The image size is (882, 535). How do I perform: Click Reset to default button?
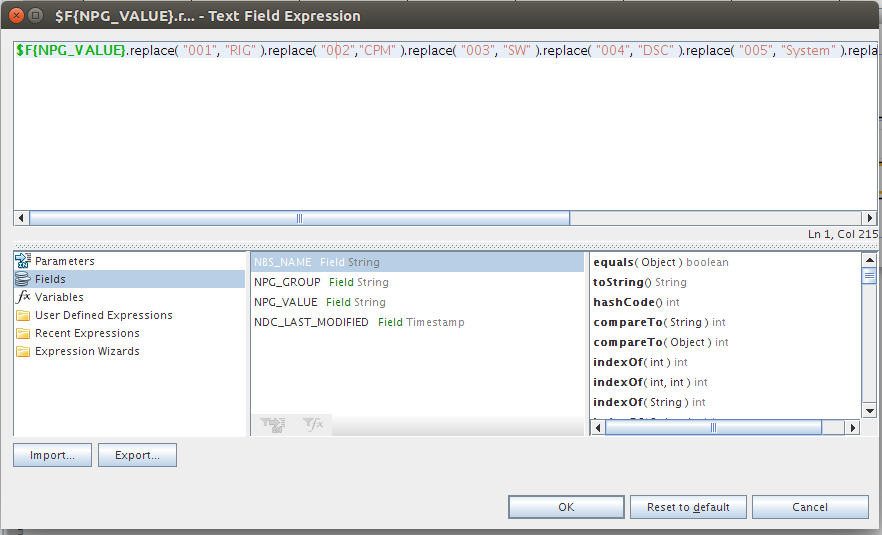point(688,507)
